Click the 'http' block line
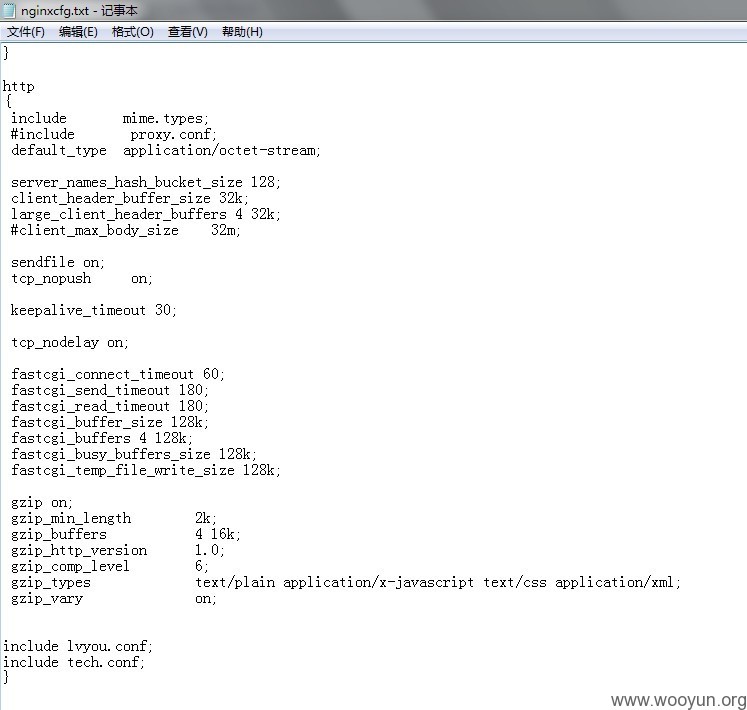The width and height of the screenshot is (747, 710). coord(19,87)
